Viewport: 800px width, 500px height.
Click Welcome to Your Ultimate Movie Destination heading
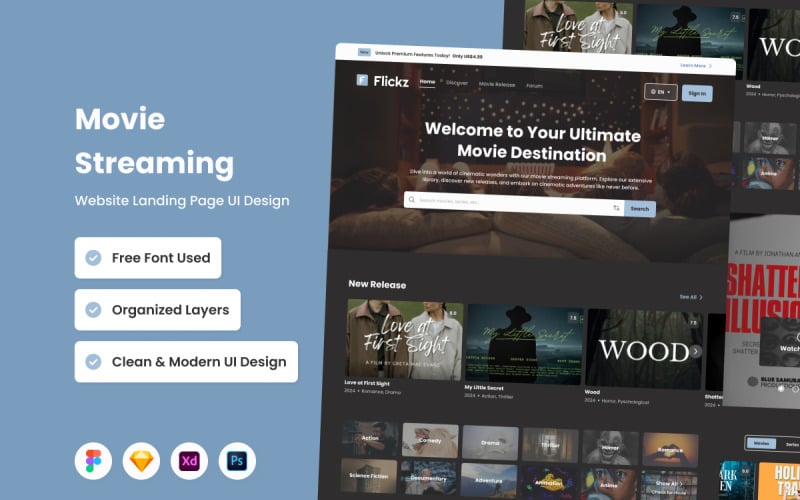pos(532,141)
